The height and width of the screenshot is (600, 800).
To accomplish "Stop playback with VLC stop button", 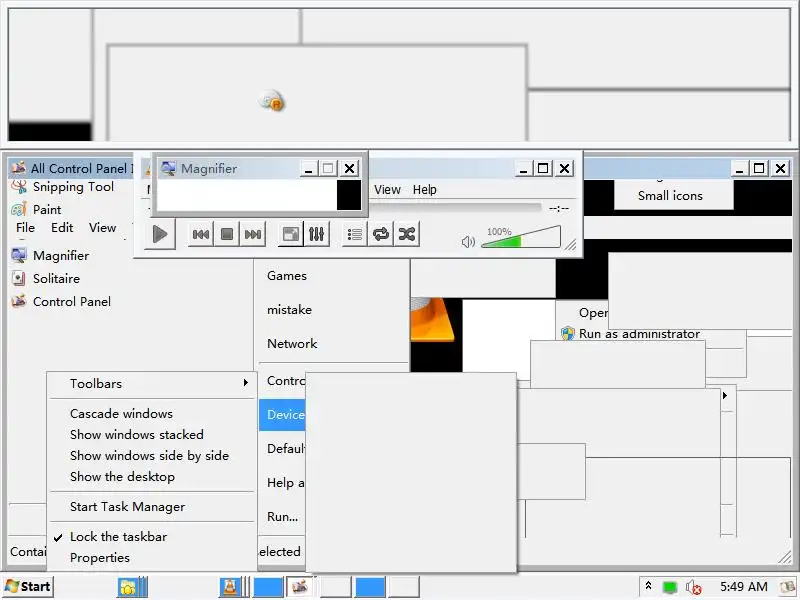I will pos(227,234).
